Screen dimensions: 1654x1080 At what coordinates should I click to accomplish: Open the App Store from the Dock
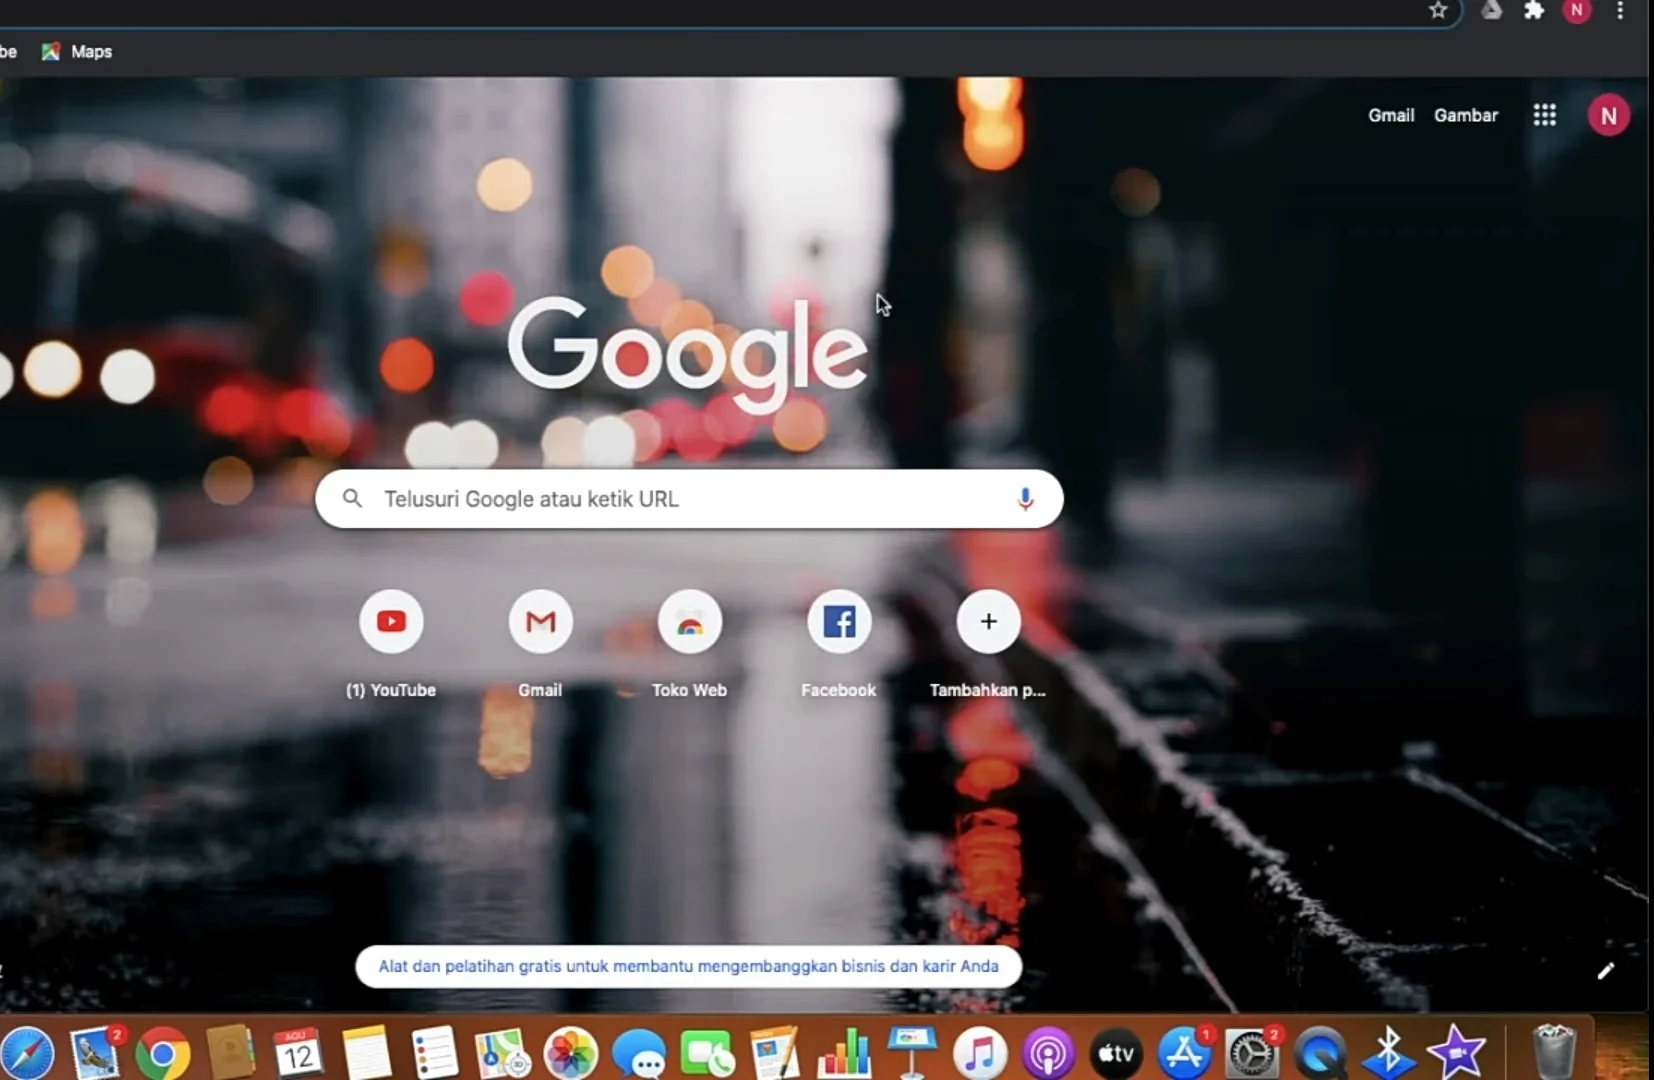[x=1185, y=1053]
